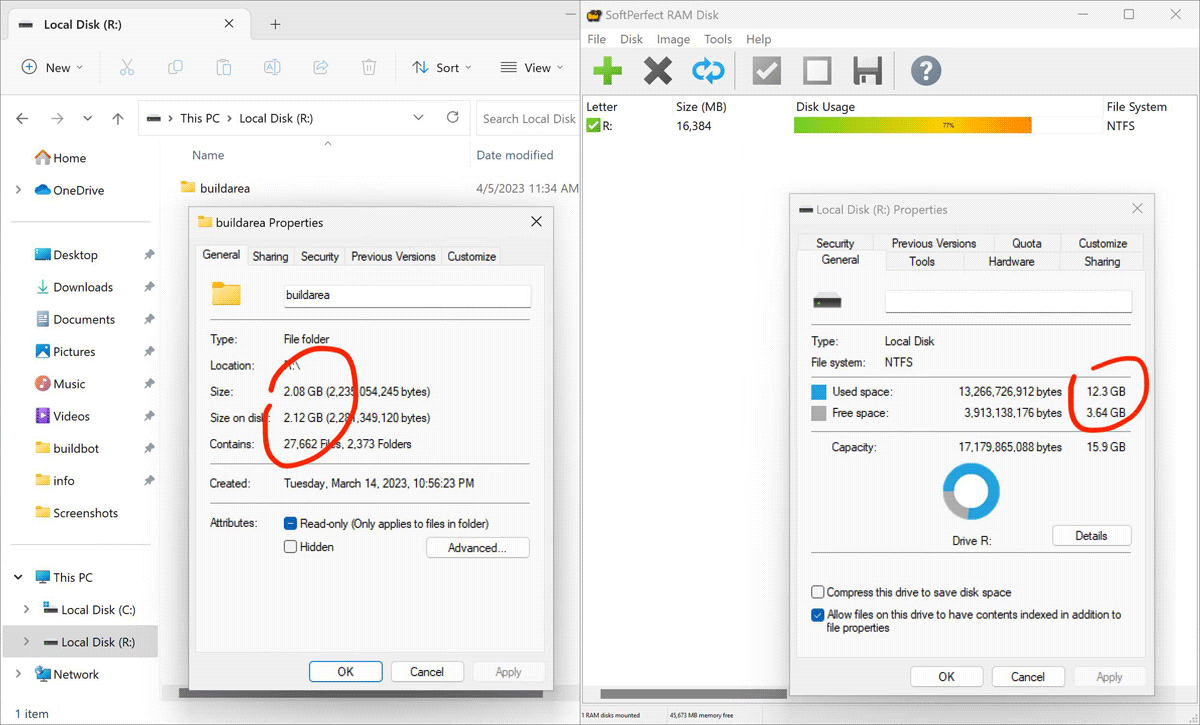This screenshot has height=725, width=1200.
Task: Open Home in the navigation pane
Action: pyautogui.click(x=60, y=158)
